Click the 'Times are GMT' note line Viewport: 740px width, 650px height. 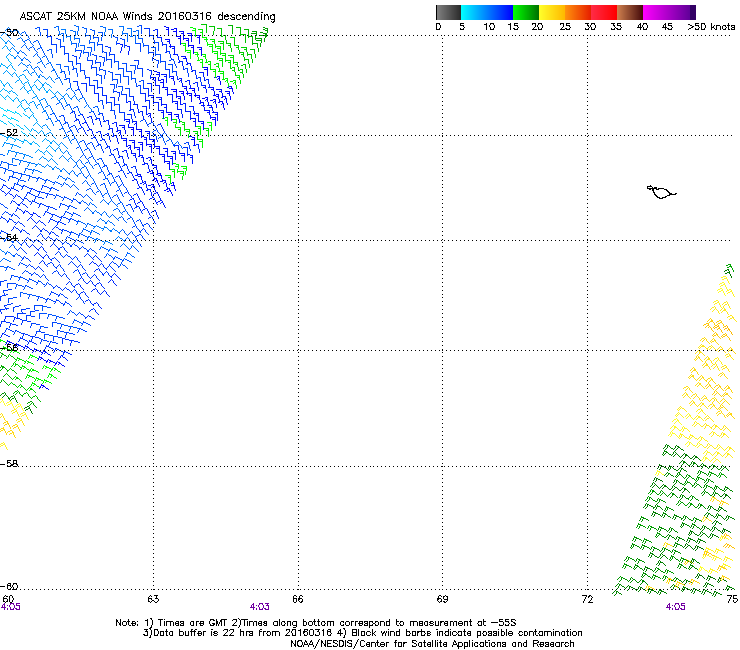coord(316,623)
